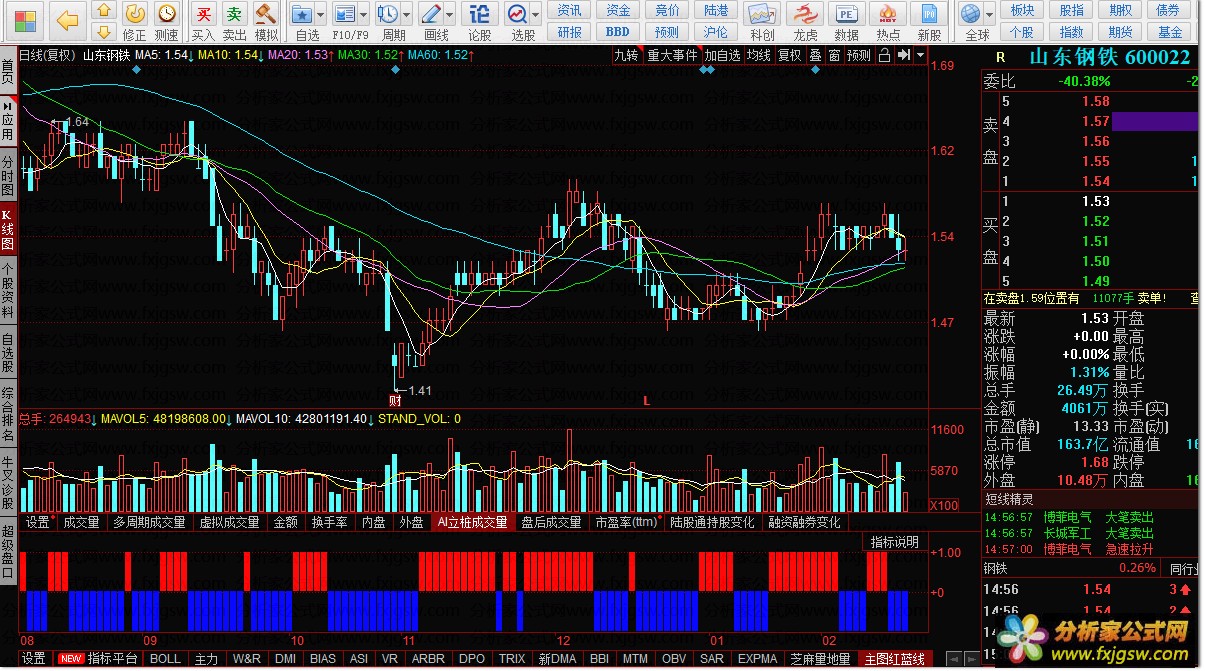Click the up arrow page icon
The image size is (1205, 671).
click(x=103, y=11)
